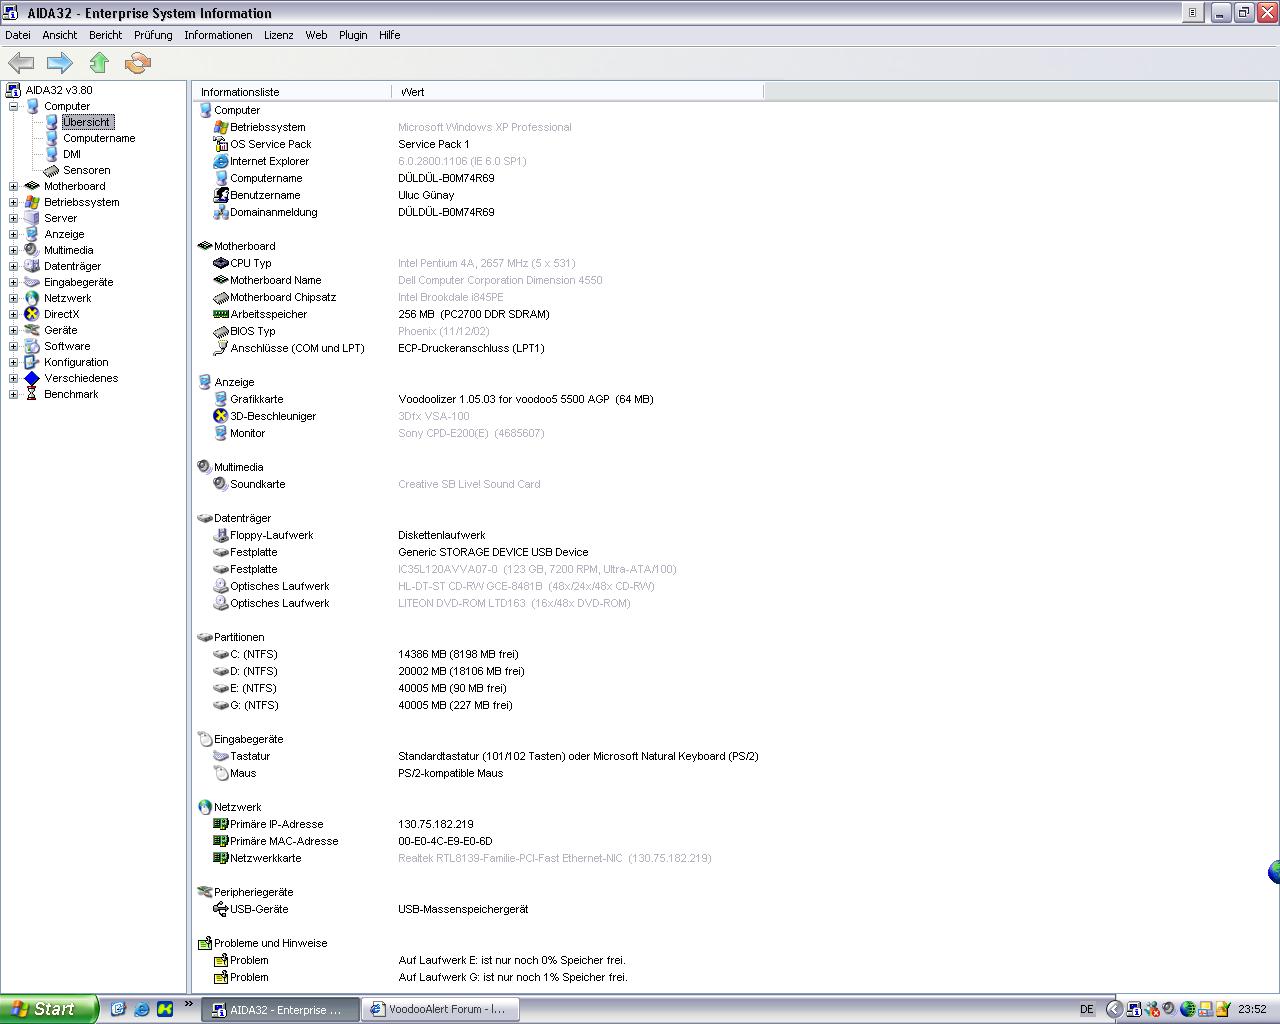This screenshot has width=1280, height=1024.
Task: Click the Verschiedenes blue diamond icon
Action: tap(32, 378)
